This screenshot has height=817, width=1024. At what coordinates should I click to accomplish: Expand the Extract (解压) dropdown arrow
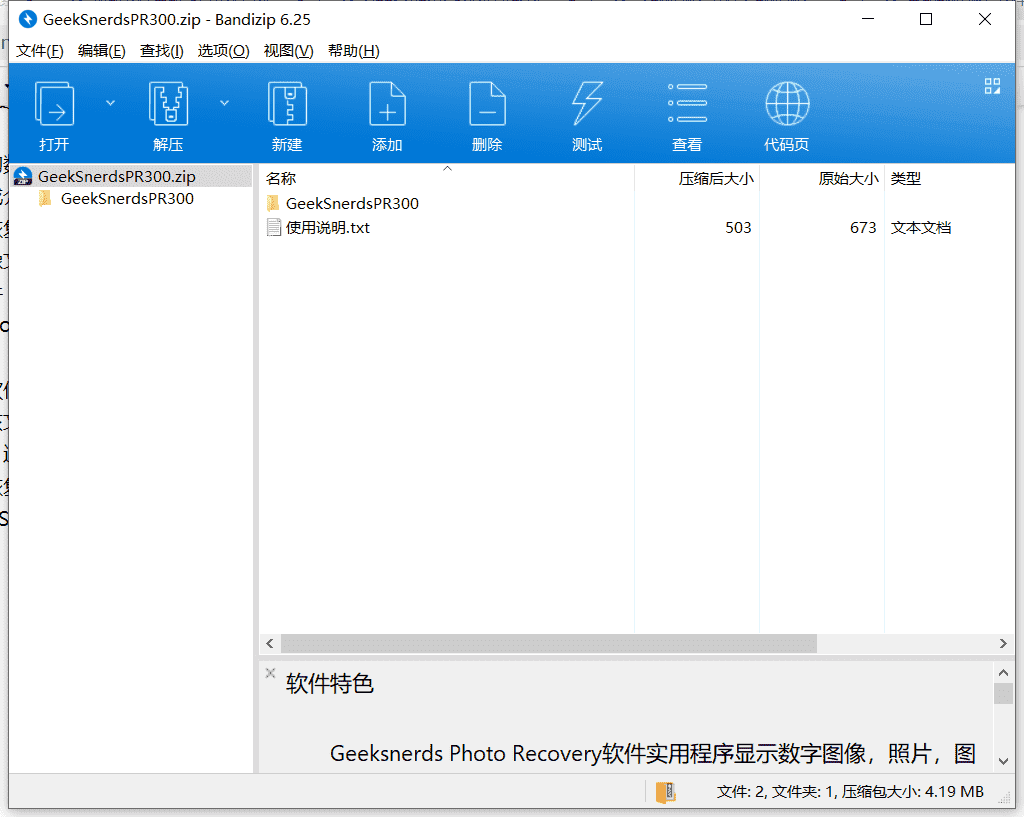[x=224, y=103]
